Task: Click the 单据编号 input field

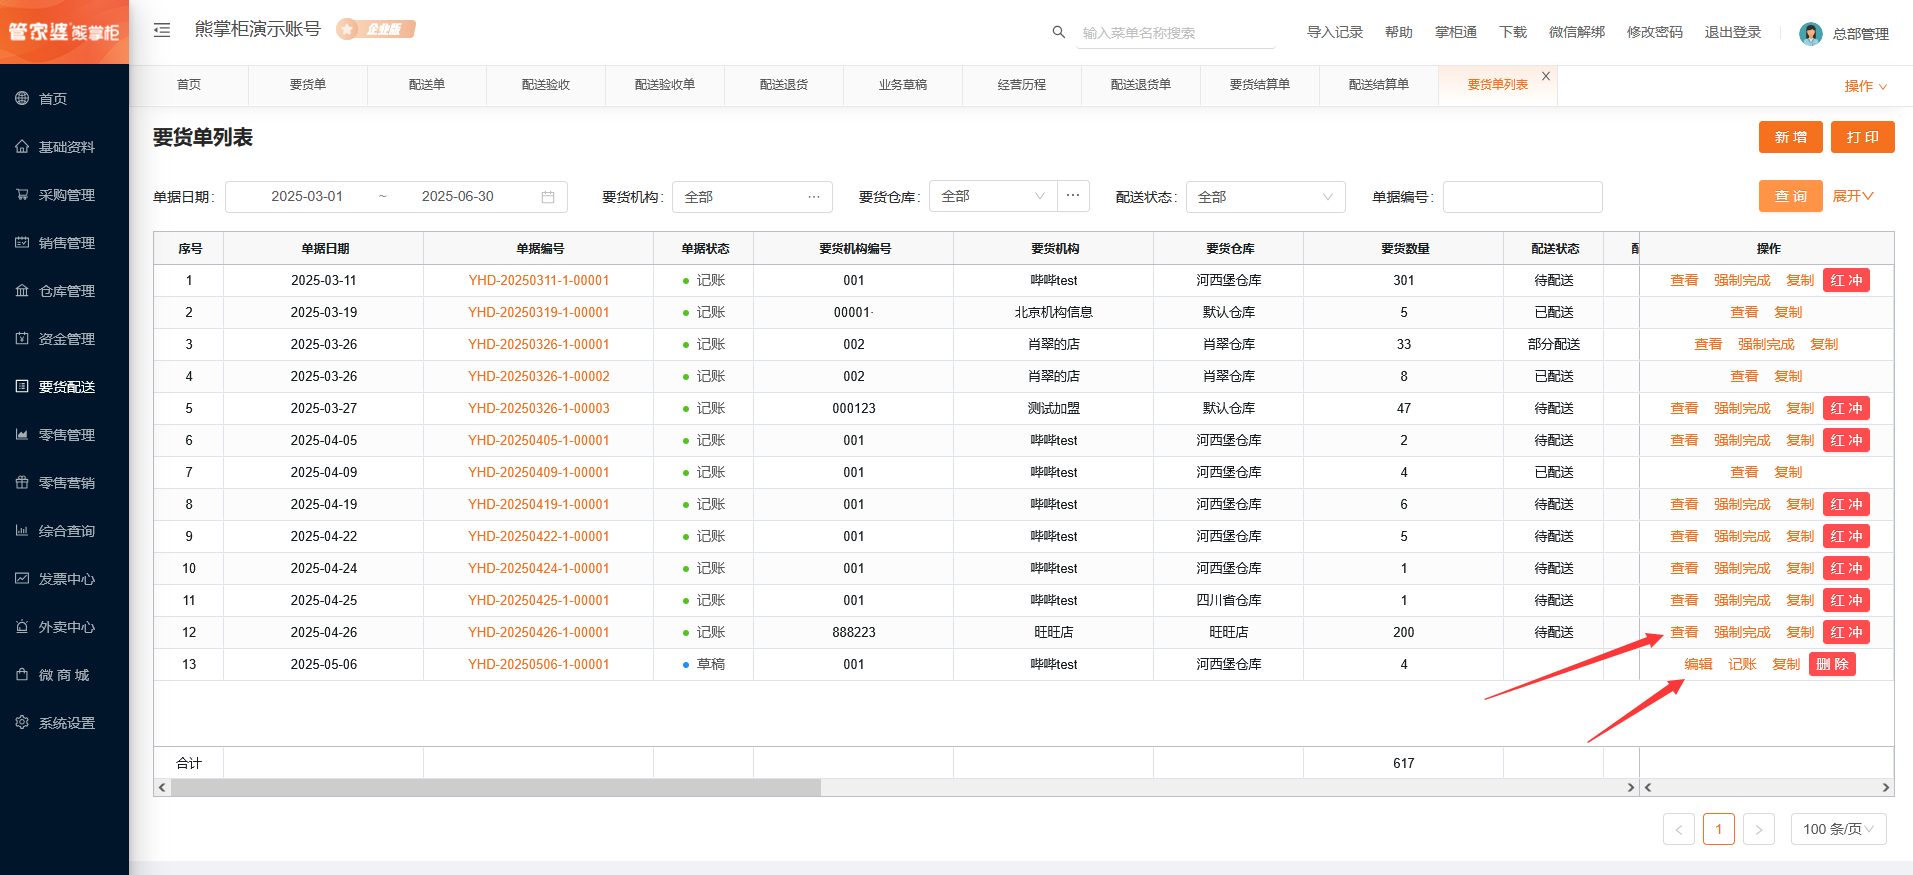Action: coord(1522,197)
